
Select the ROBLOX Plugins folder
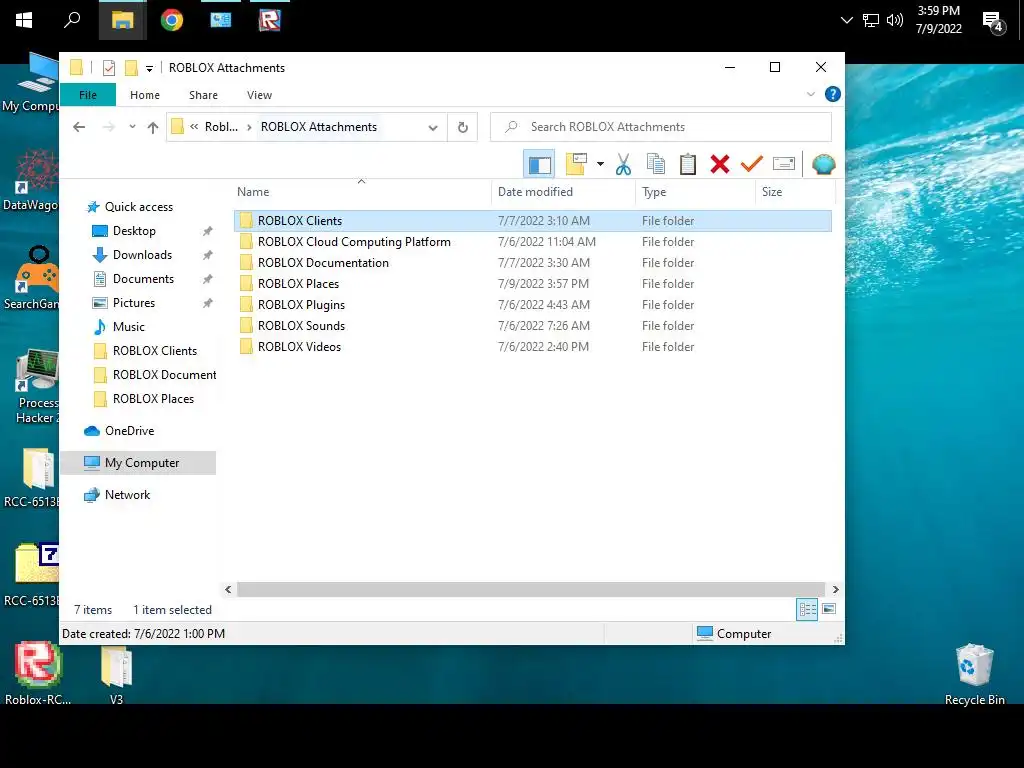[x=532, y=304]
